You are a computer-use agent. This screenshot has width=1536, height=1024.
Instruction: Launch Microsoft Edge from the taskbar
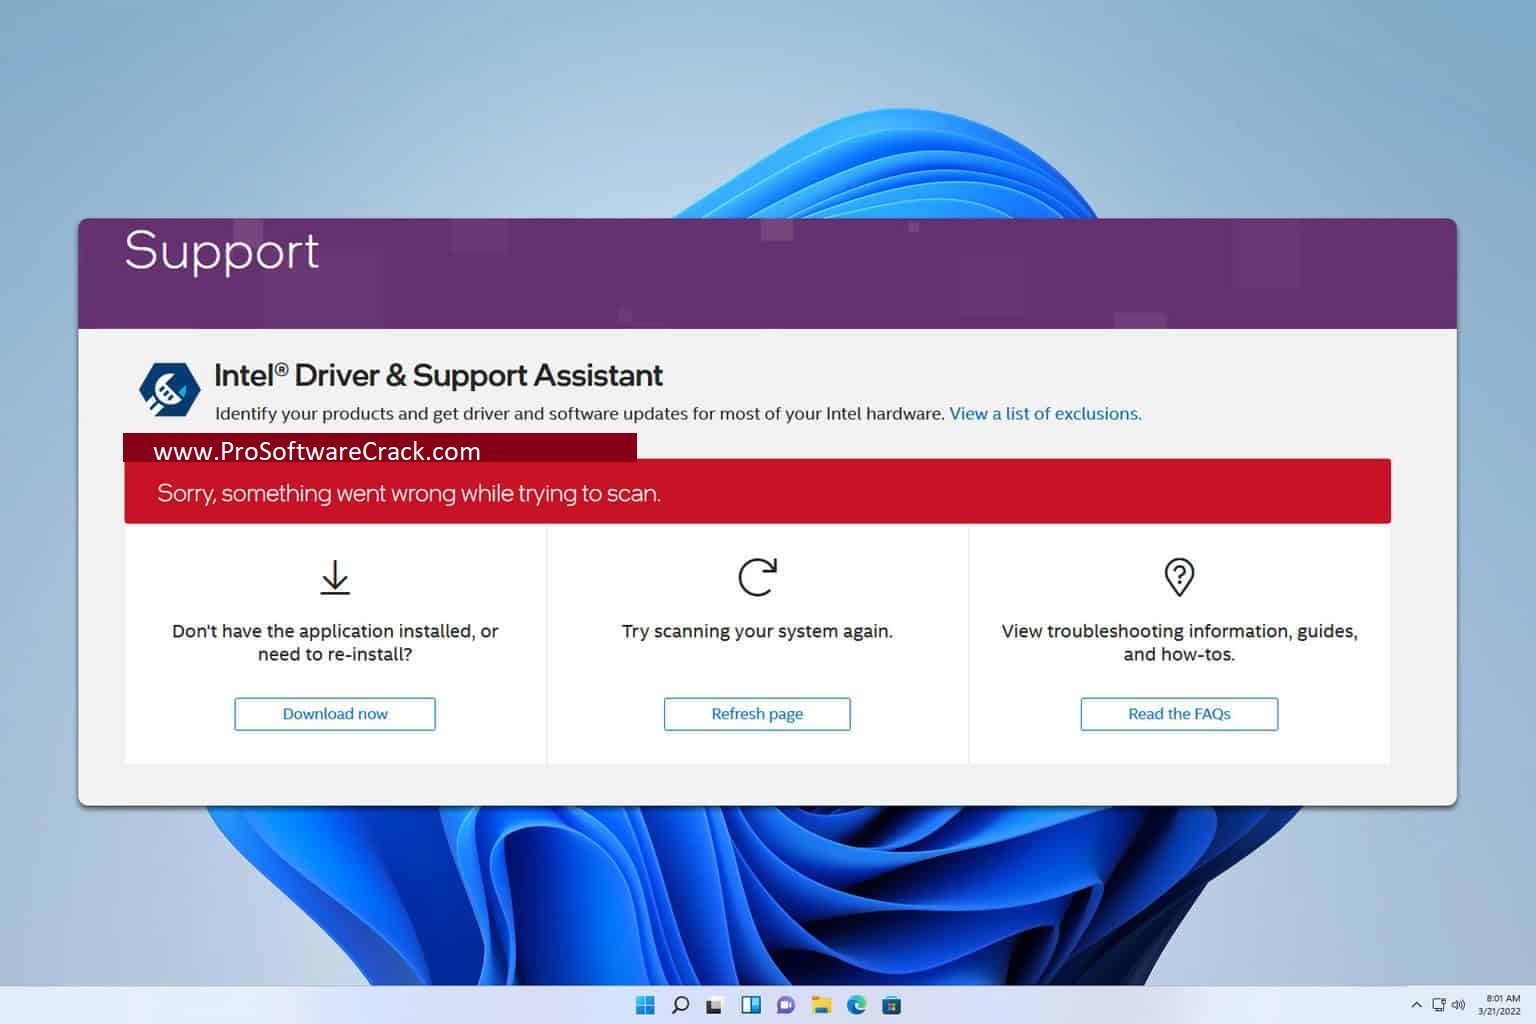(856, 1005)
